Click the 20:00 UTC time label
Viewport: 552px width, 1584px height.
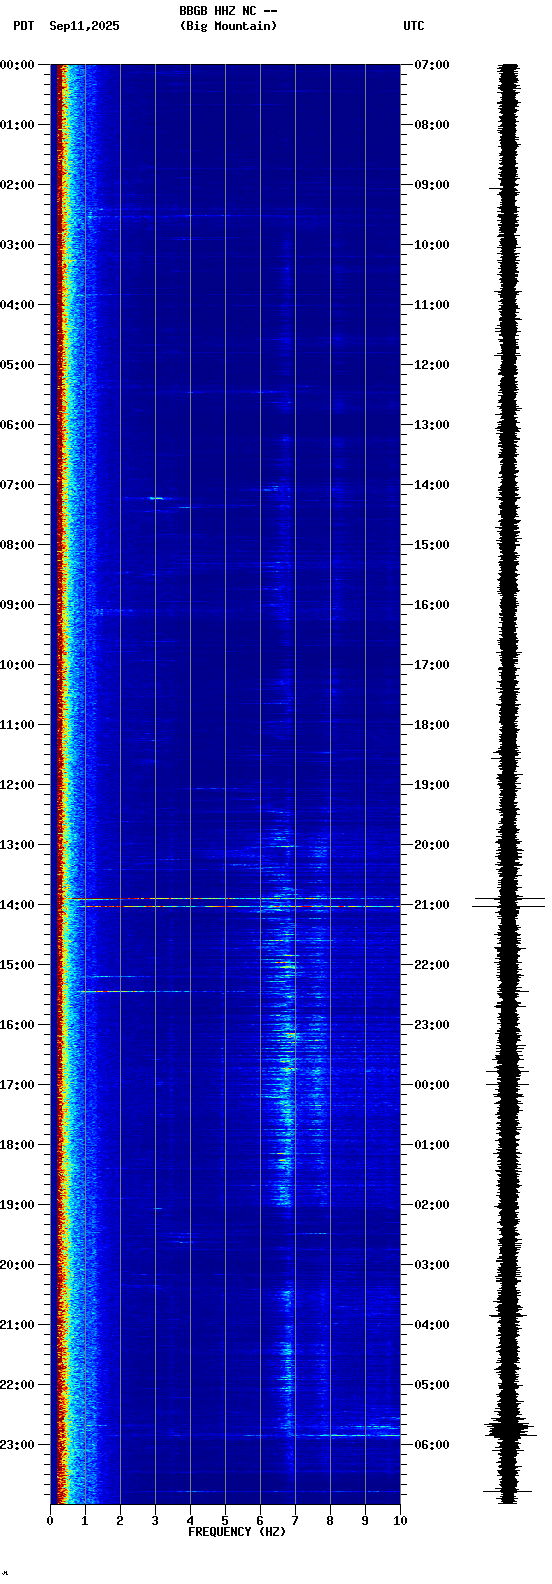pyautogui.click(x=432, y=845)
